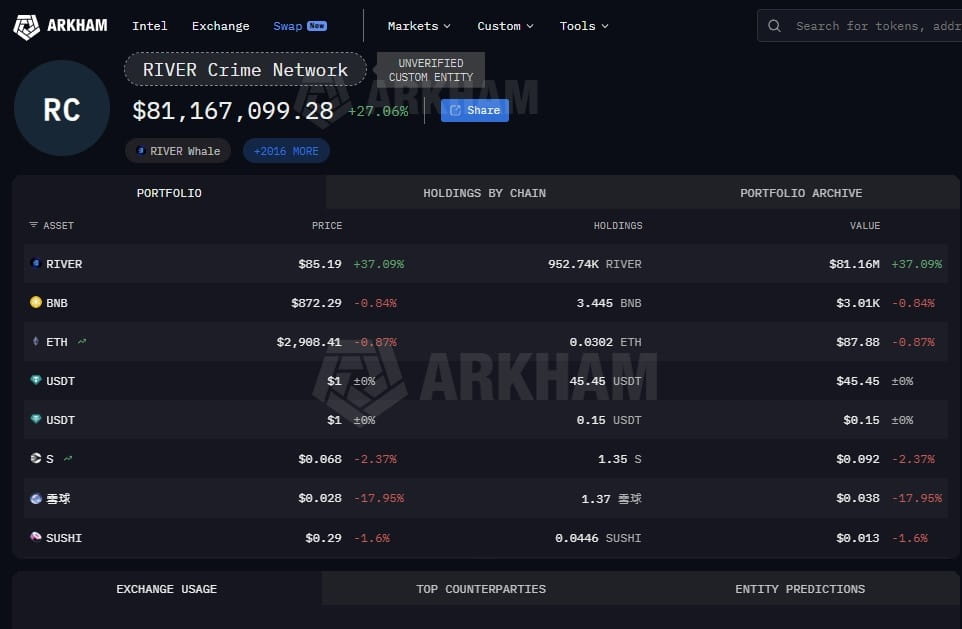Click the $81.16M value cell
962x629 pixels.
tap(854, 264)
